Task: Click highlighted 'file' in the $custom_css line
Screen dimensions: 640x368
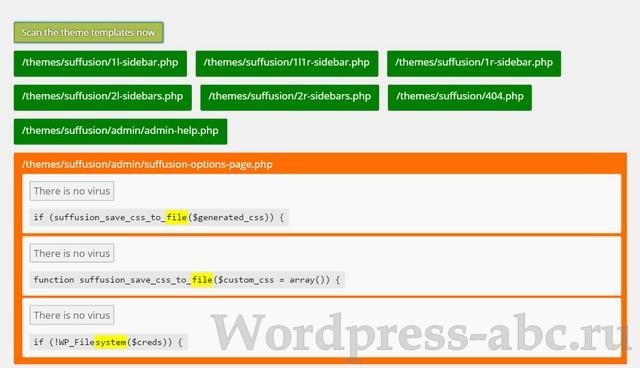Action: (x=202, y=280)
